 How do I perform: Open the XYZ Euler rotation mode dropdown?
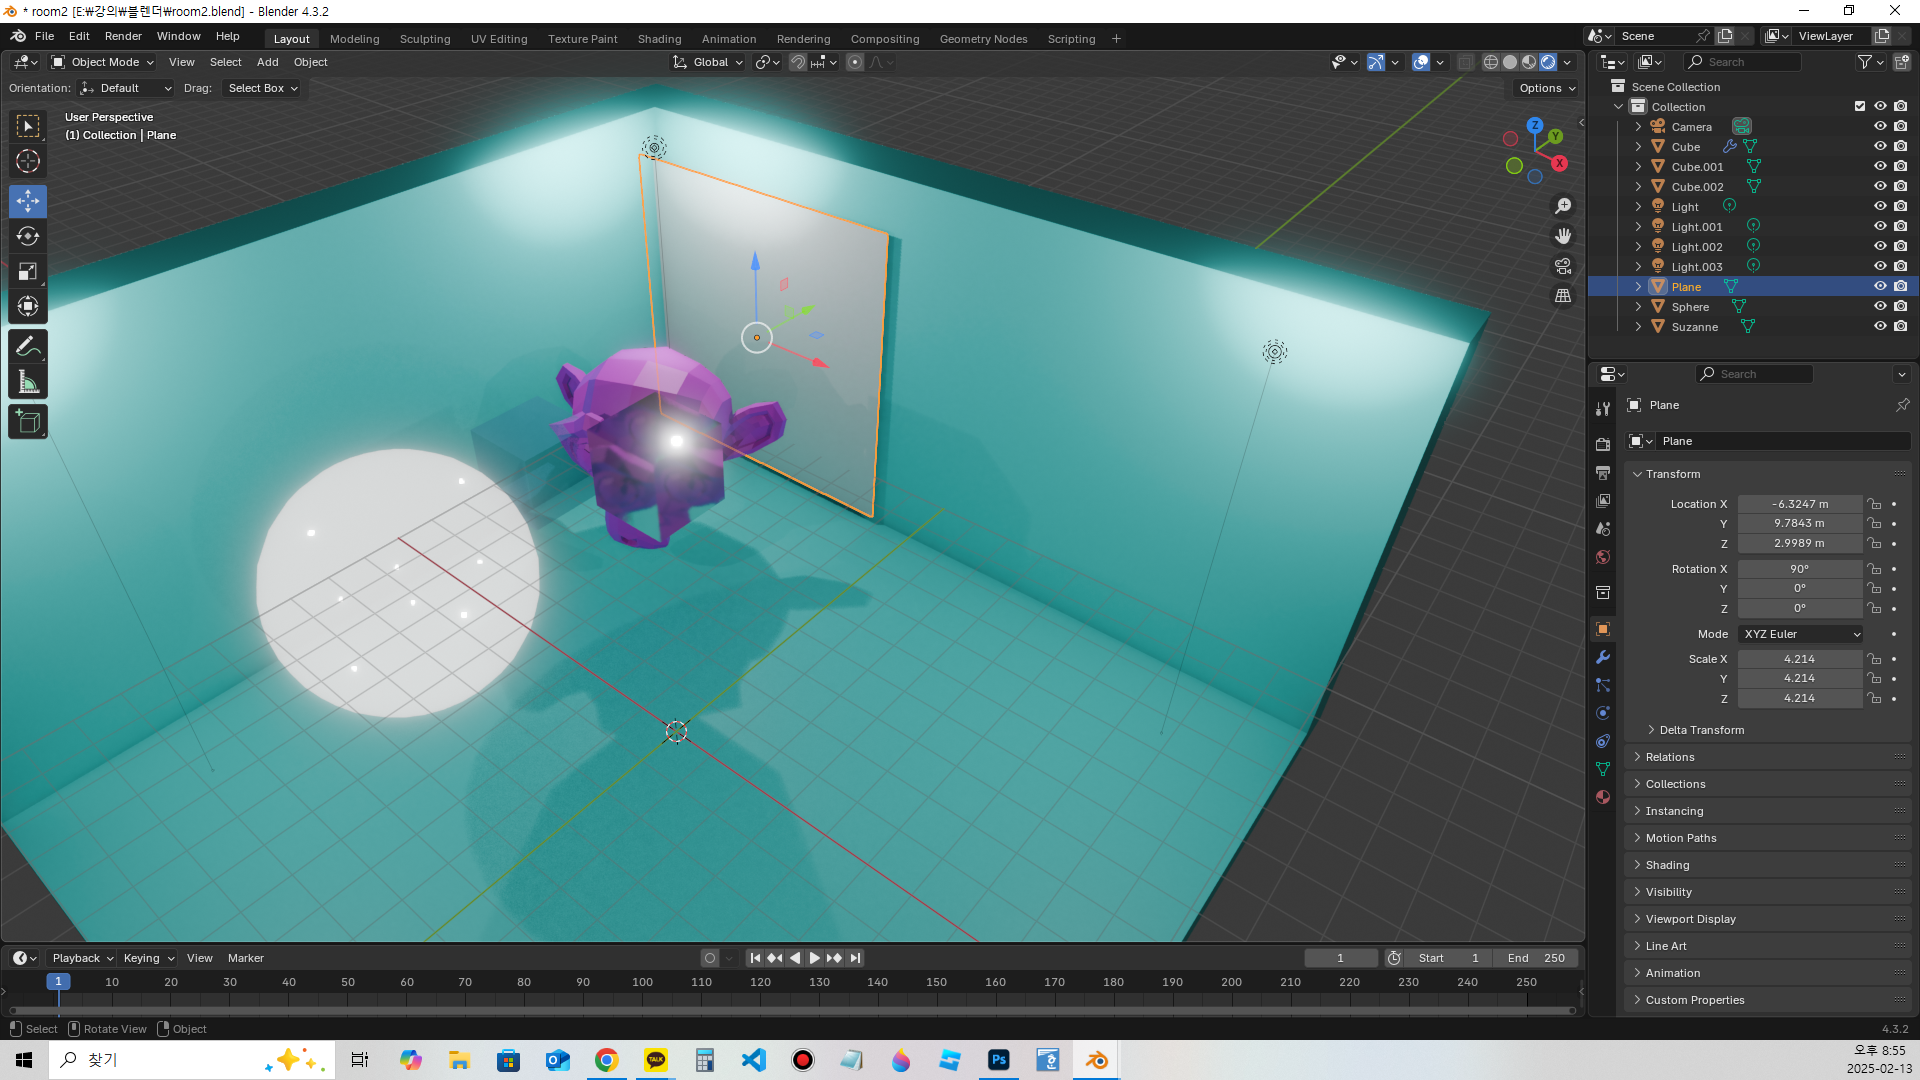pyautogui.click(x=1801, y=634)
